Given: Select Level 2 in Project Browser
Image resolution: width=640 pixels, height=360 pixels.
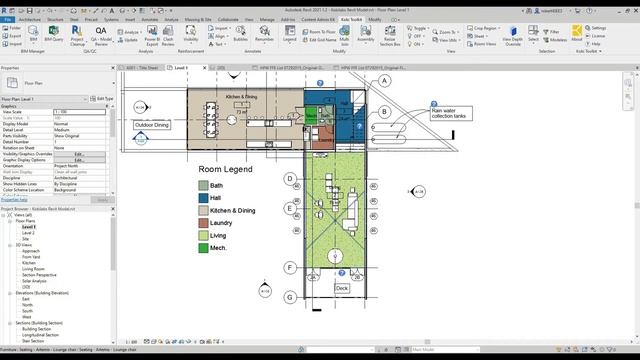Looking at the screenshot, I should [28, 233].
